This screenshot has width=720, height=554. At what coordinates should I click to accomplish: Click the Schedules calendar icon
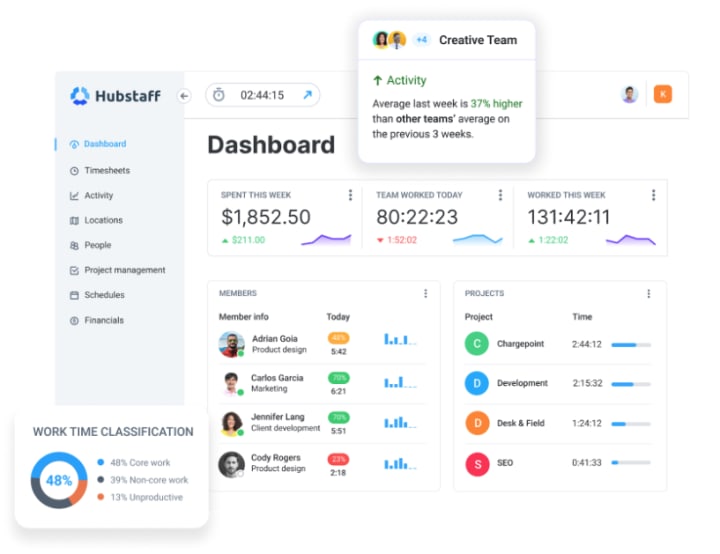[x=74, y=295]
